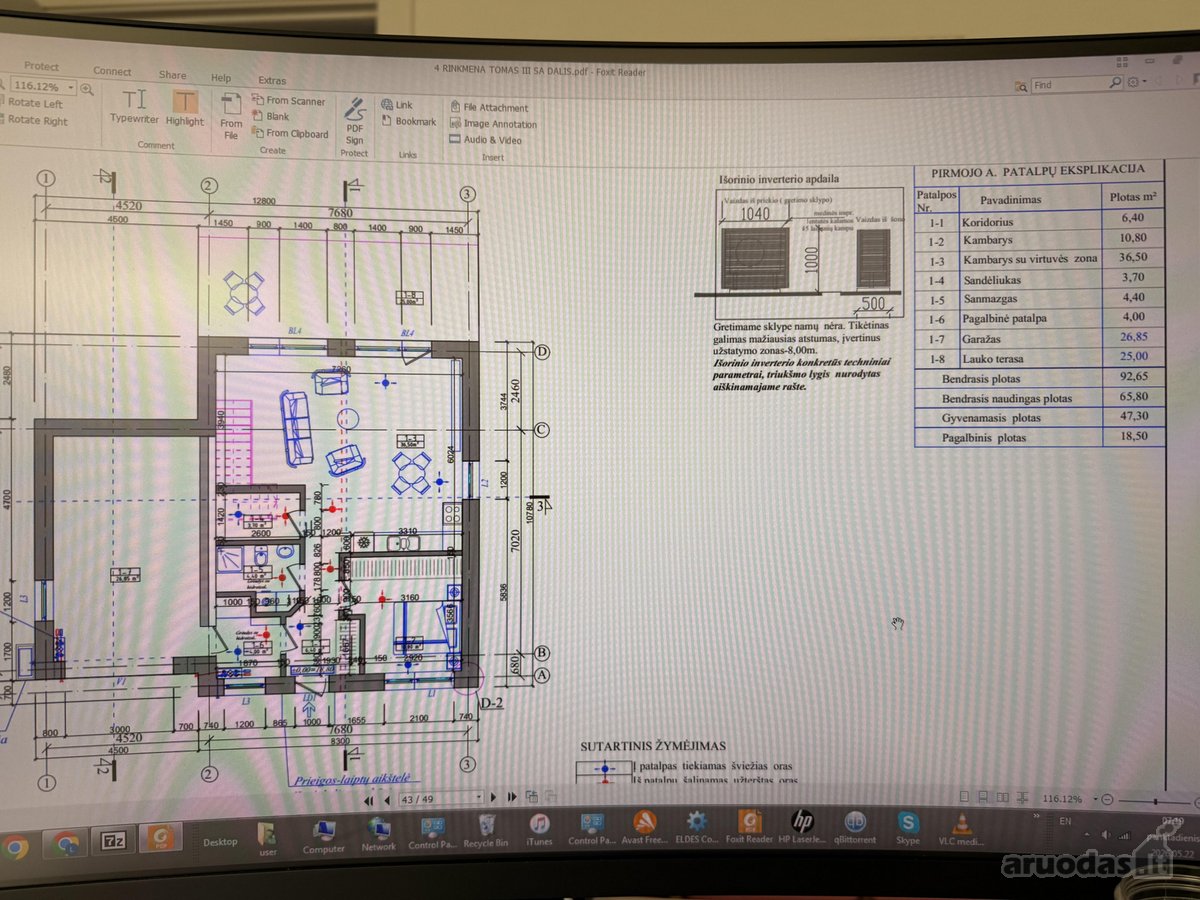1200x900 pixels.
Task: Insert a File Attachment
Action: [489, 108]
